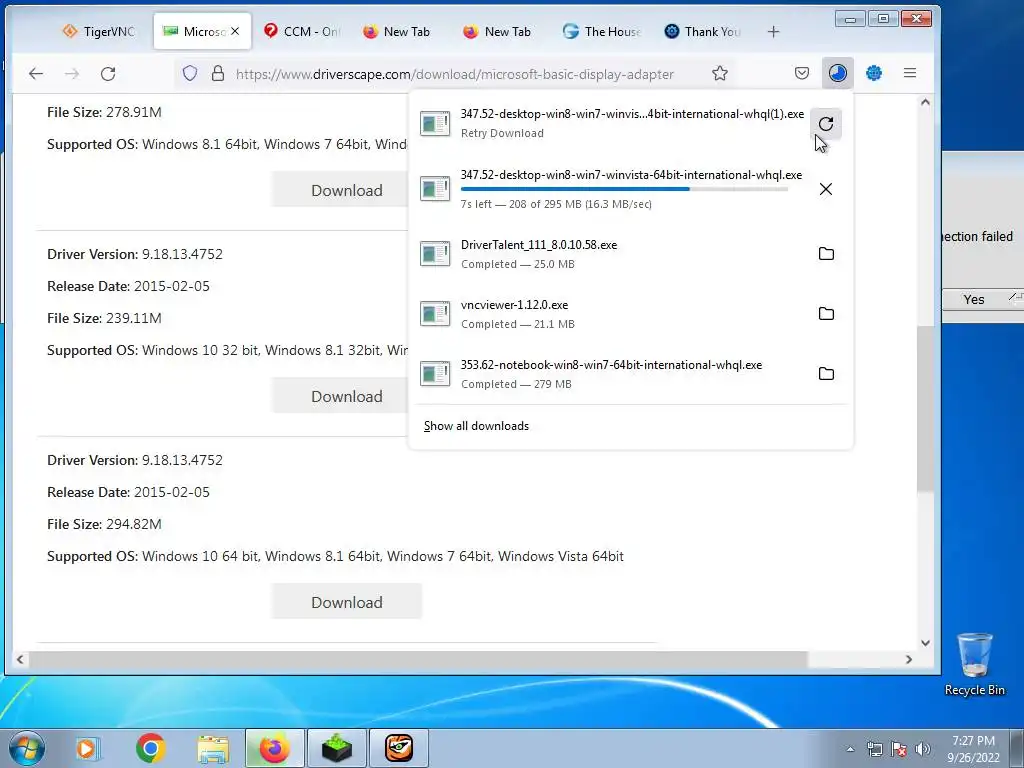Open the green cube app in taskbar
Image resolution: width=1024 pixels, height=768 pixels.
tap(337, 748)
